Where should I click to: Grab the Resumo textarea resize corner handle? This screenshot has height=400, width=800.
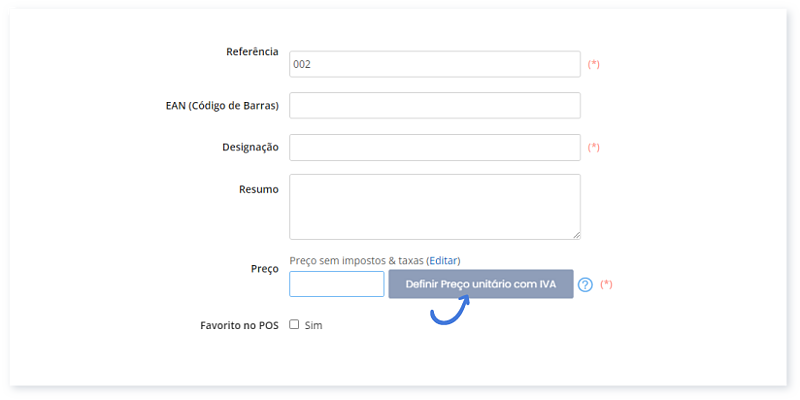pos(577,235)
